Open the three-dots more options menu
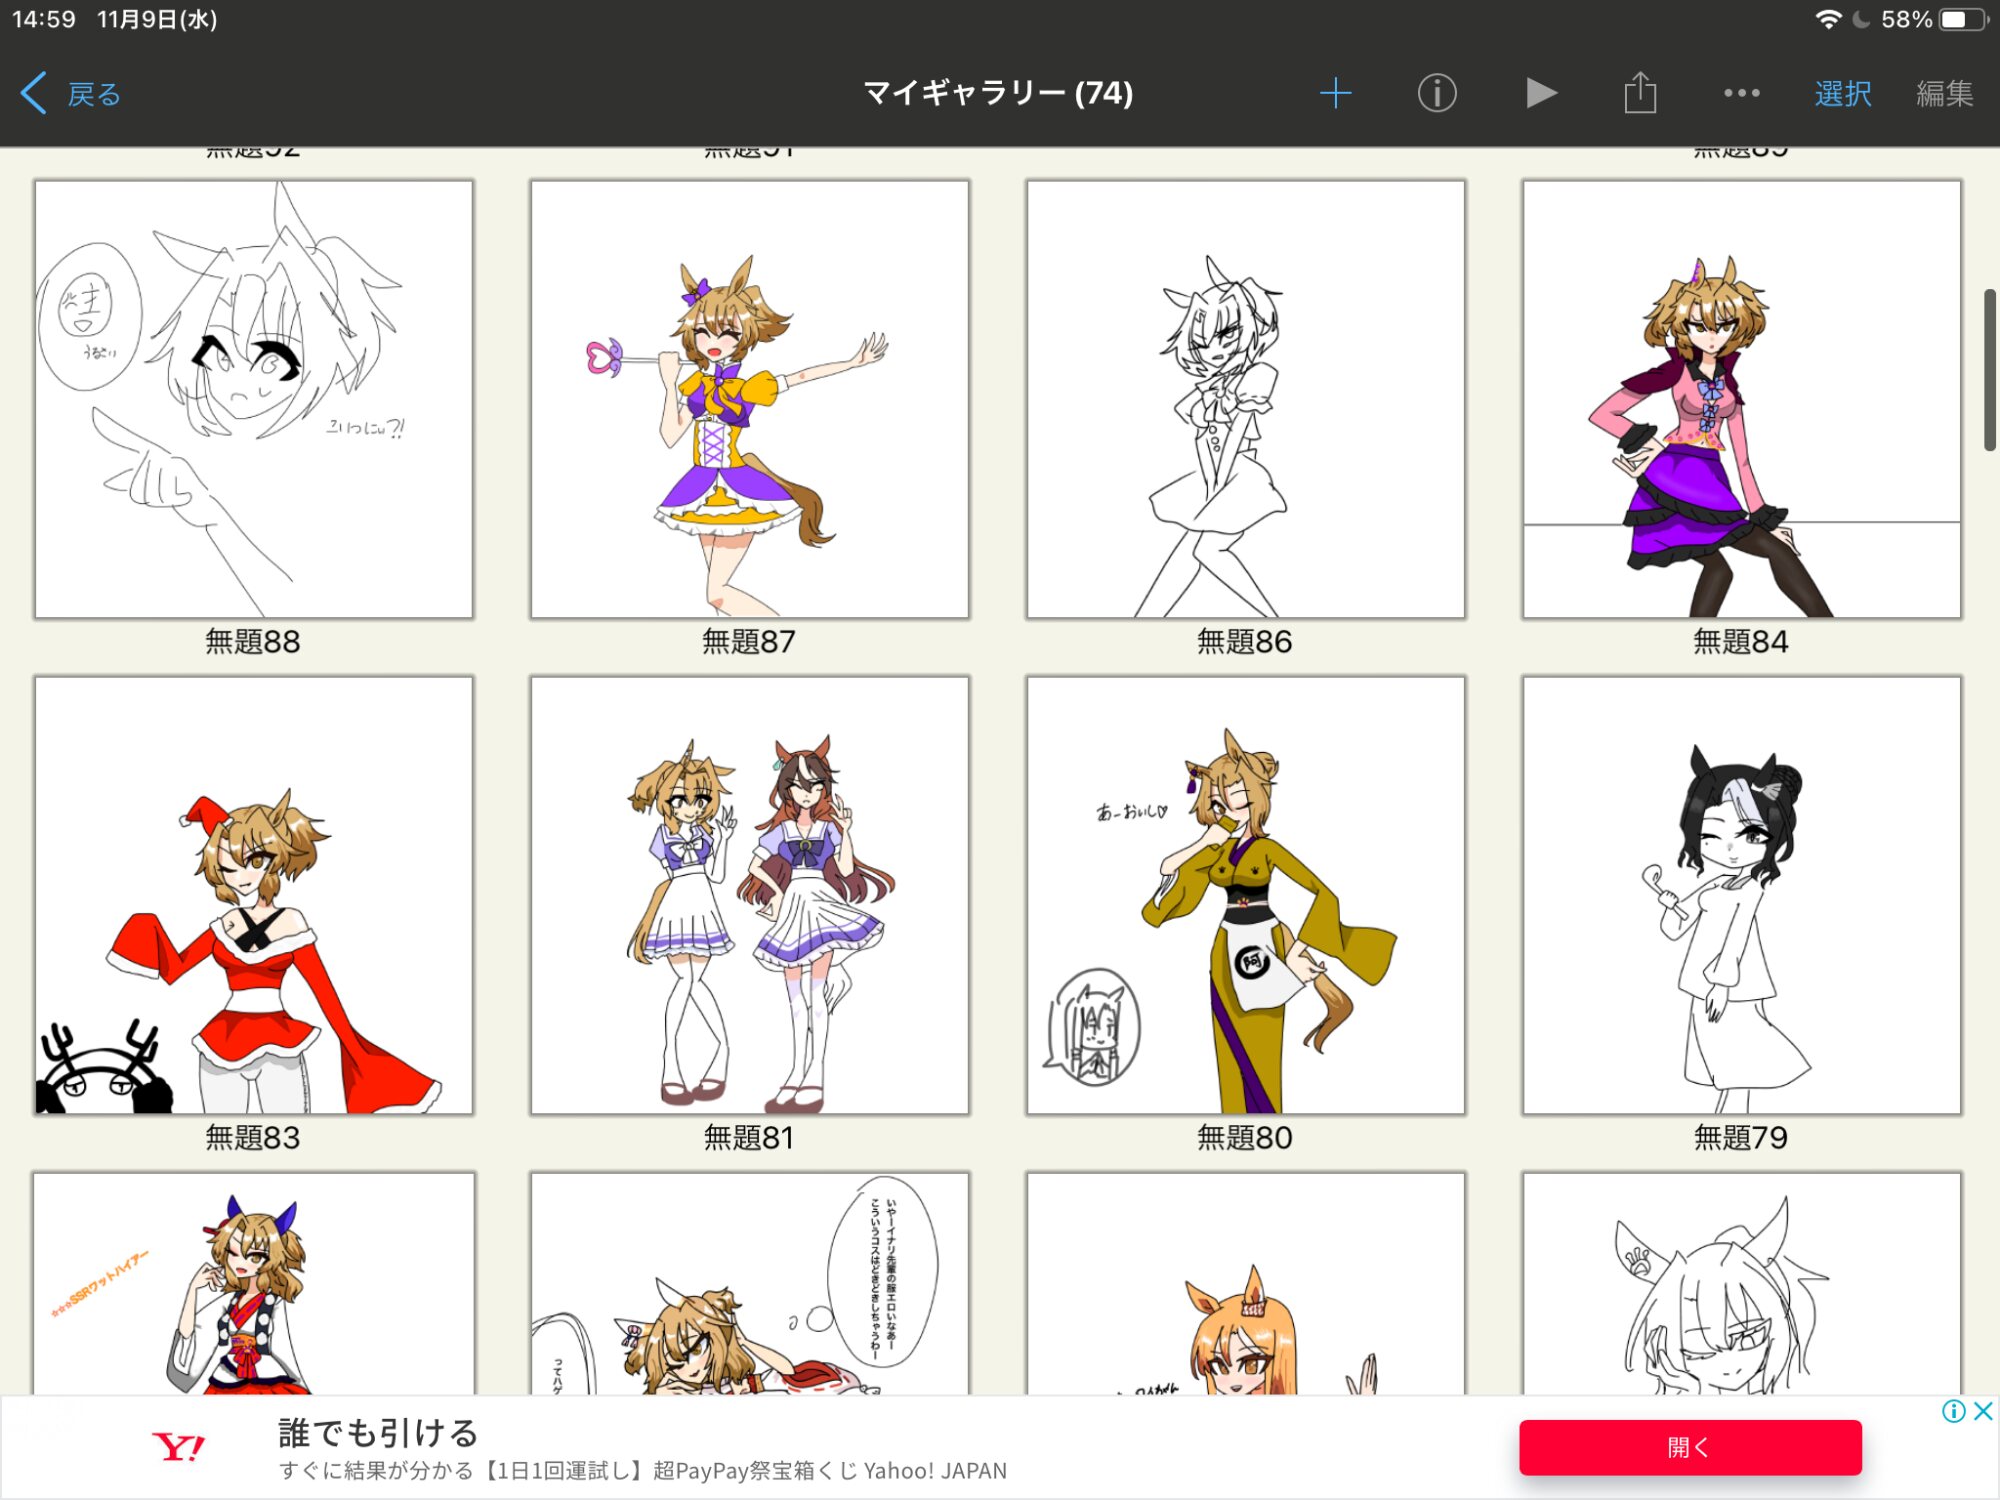This screenshot has width=2000, height=1500. coord(1742,93)
